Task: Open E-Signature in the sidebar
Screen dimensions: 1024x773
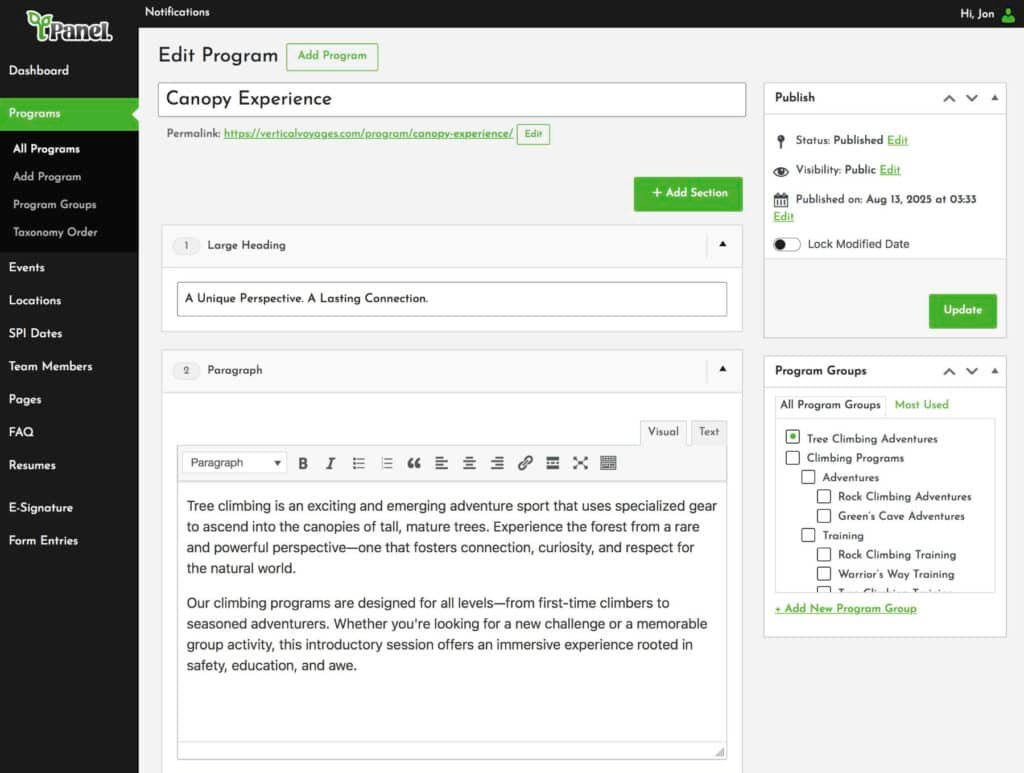Action: (40, 507)
